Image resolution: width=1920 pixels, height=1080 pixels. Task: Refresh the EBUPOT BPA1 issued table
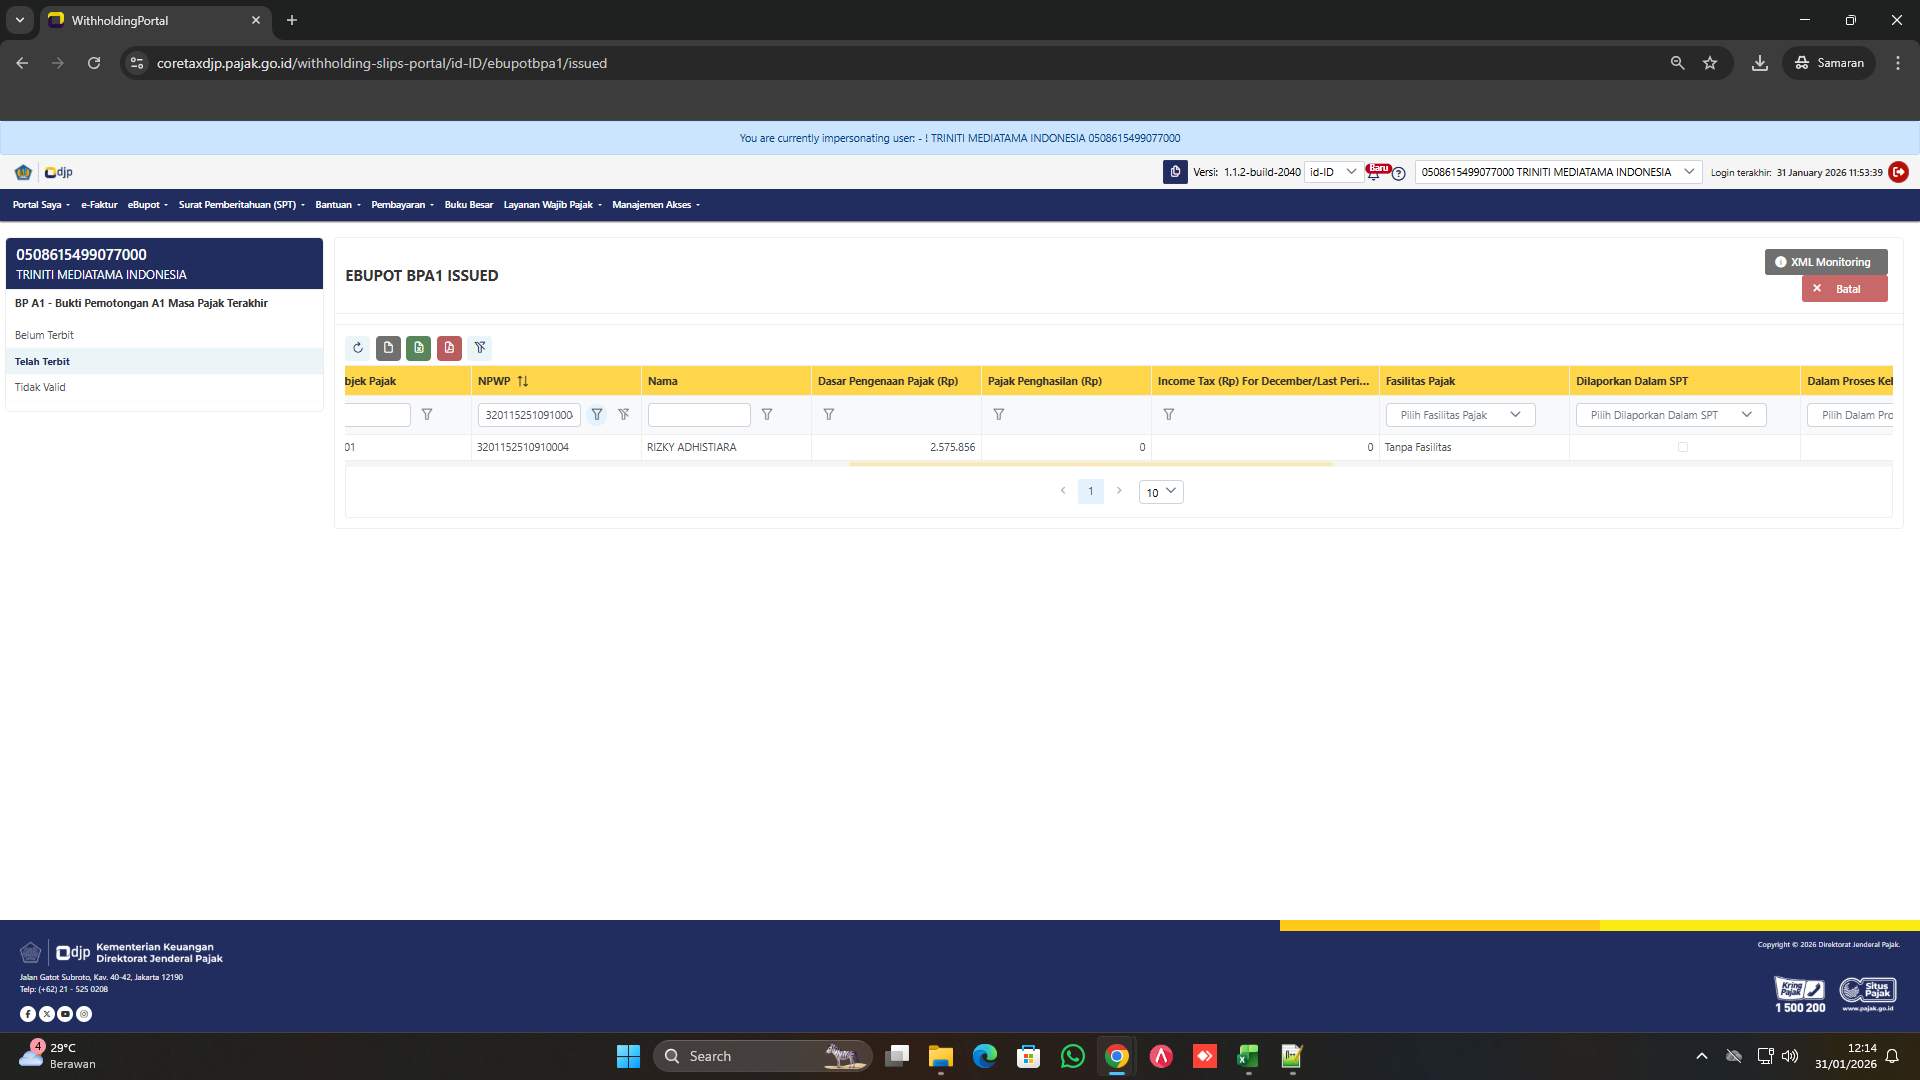click(358, 348)
